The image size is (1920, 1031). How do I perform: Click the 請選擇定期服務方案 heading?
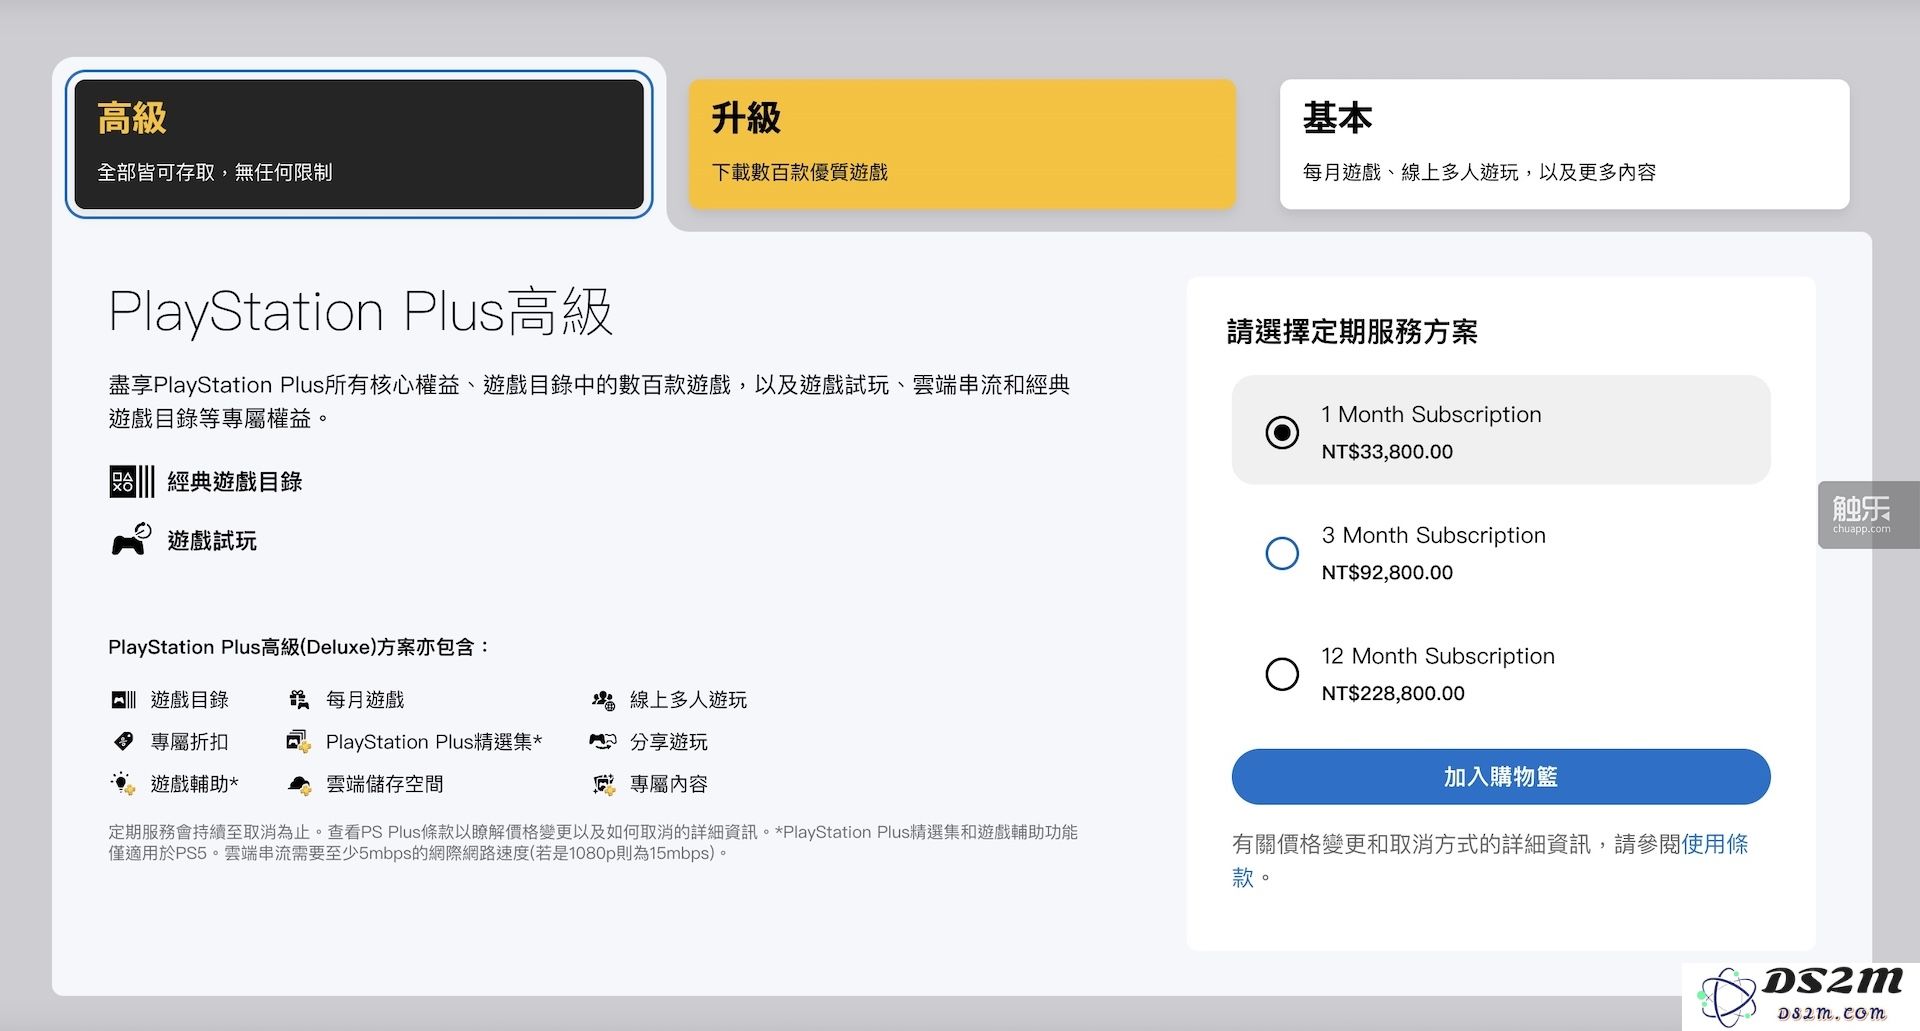tap(1352, 332)
